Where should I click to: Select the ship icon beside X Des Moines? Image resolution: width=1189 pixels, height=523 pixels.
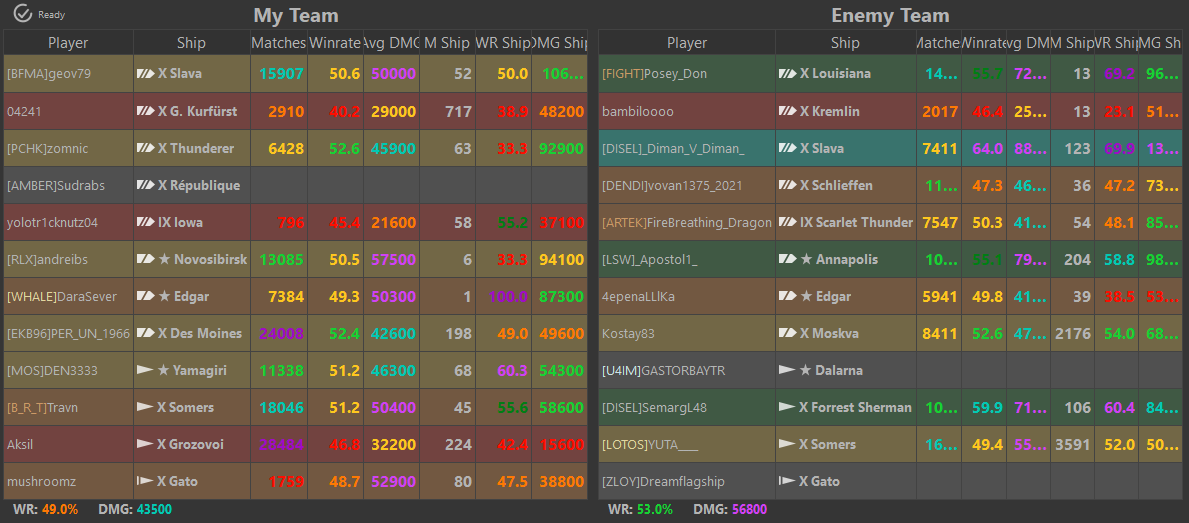(x=146, y=333)
